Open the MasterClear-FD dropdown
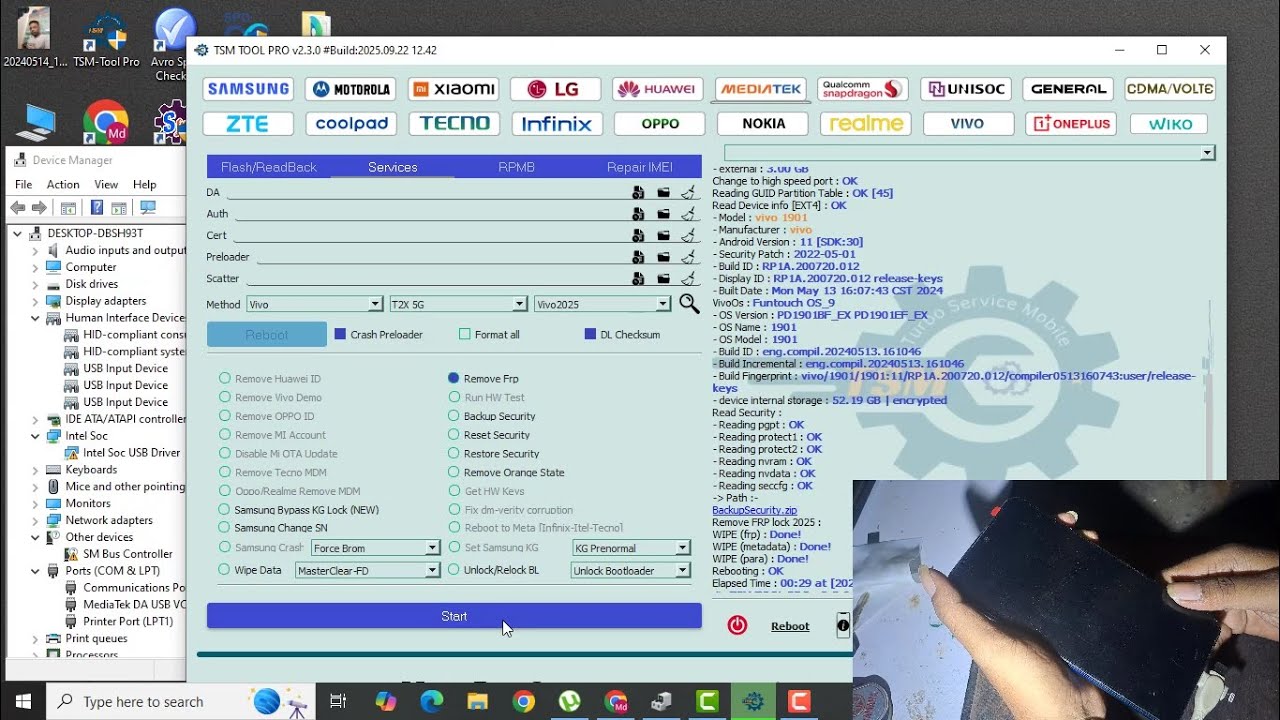The image size is (1280, 720). click(367, 571)
